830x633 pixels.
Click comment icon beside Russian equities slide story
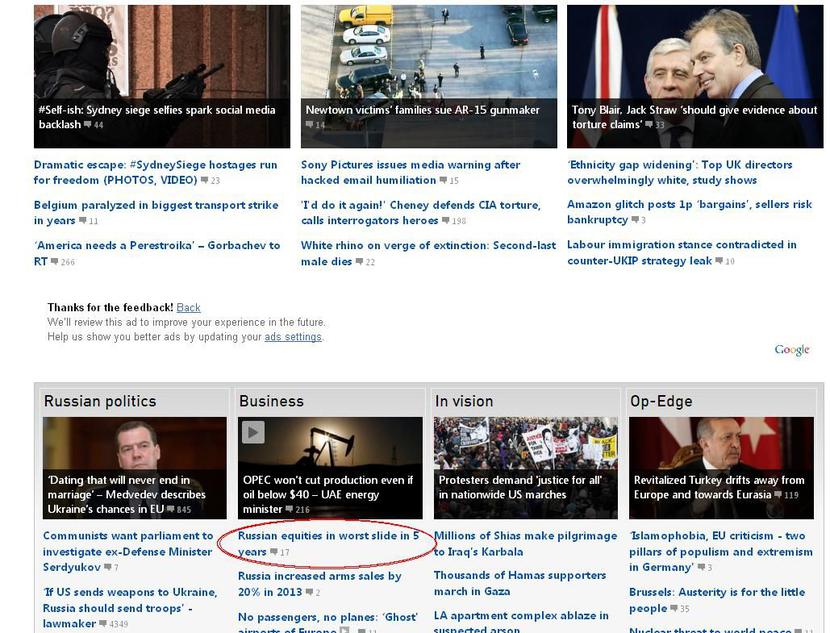[274, 552]
